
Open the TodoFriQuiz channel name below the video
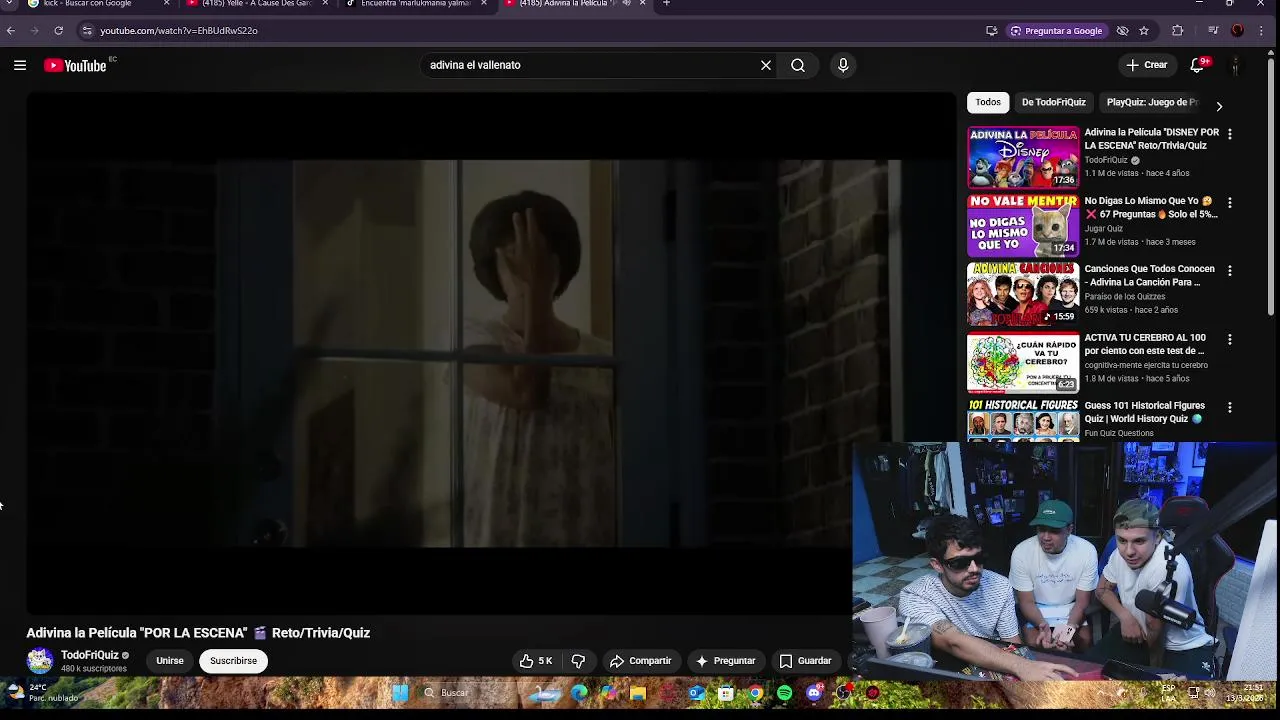90,655
